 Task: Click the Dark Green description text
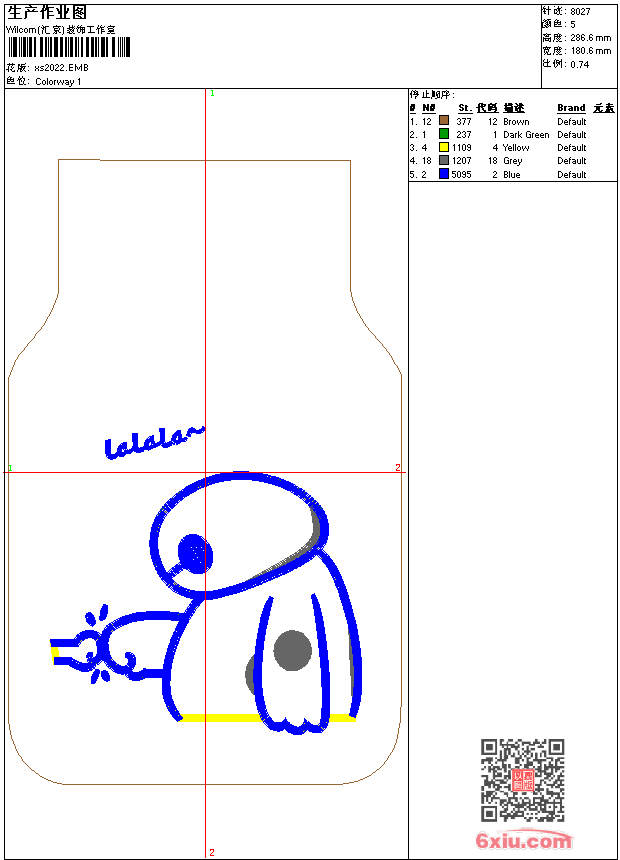(x=526, y=135)
